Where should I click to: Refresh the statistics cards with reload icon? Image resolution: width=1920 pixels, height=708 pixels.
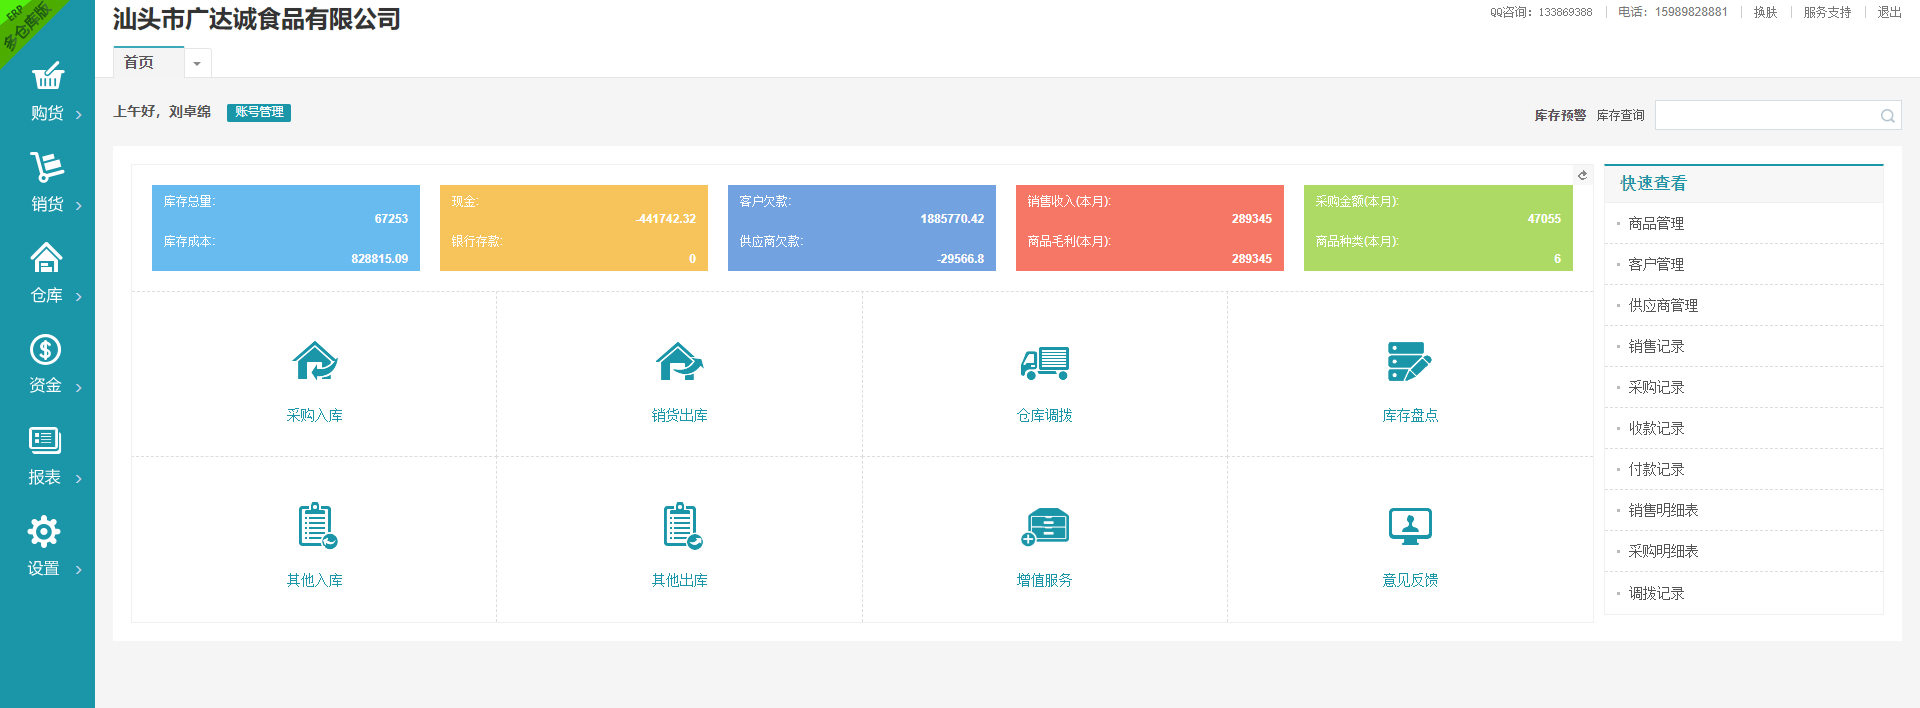click(1582, 175)
